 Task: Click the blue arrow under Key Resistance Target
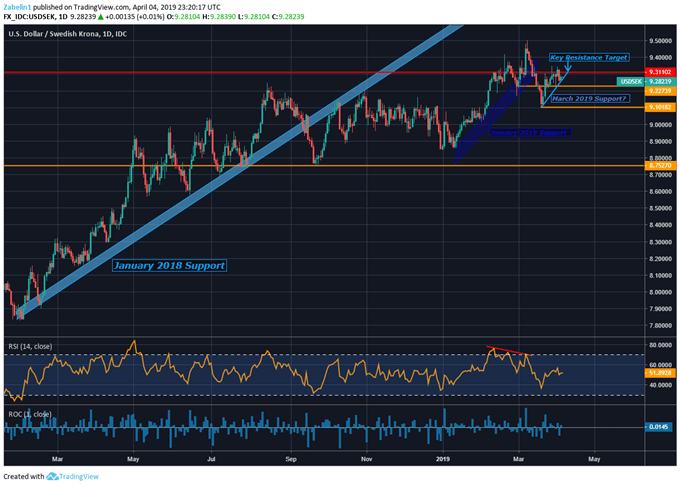pyautogui.click(x=568, y=66)
